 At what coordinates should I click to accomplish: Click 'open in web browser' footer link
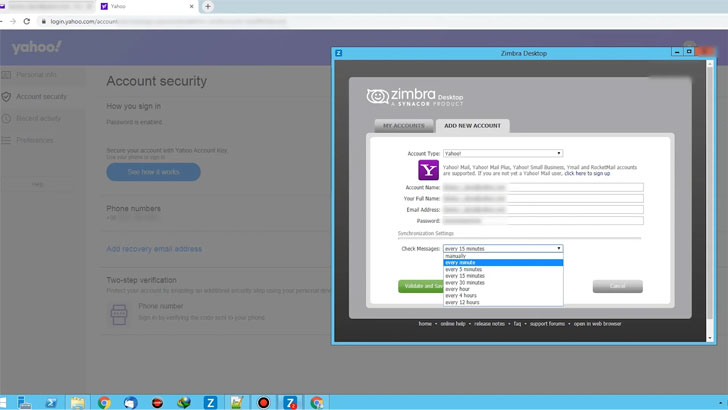point(598,324)
